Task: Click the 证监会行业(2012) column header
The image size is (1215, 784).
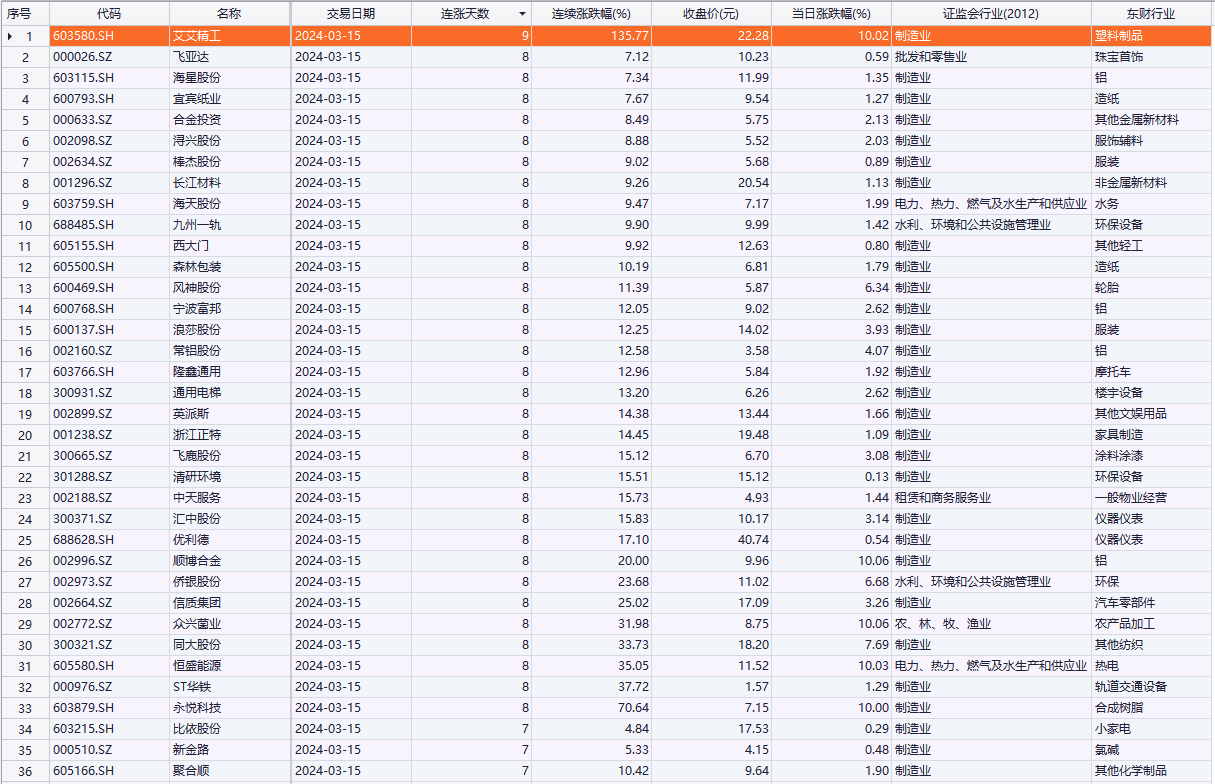Action: pos(990,14)
